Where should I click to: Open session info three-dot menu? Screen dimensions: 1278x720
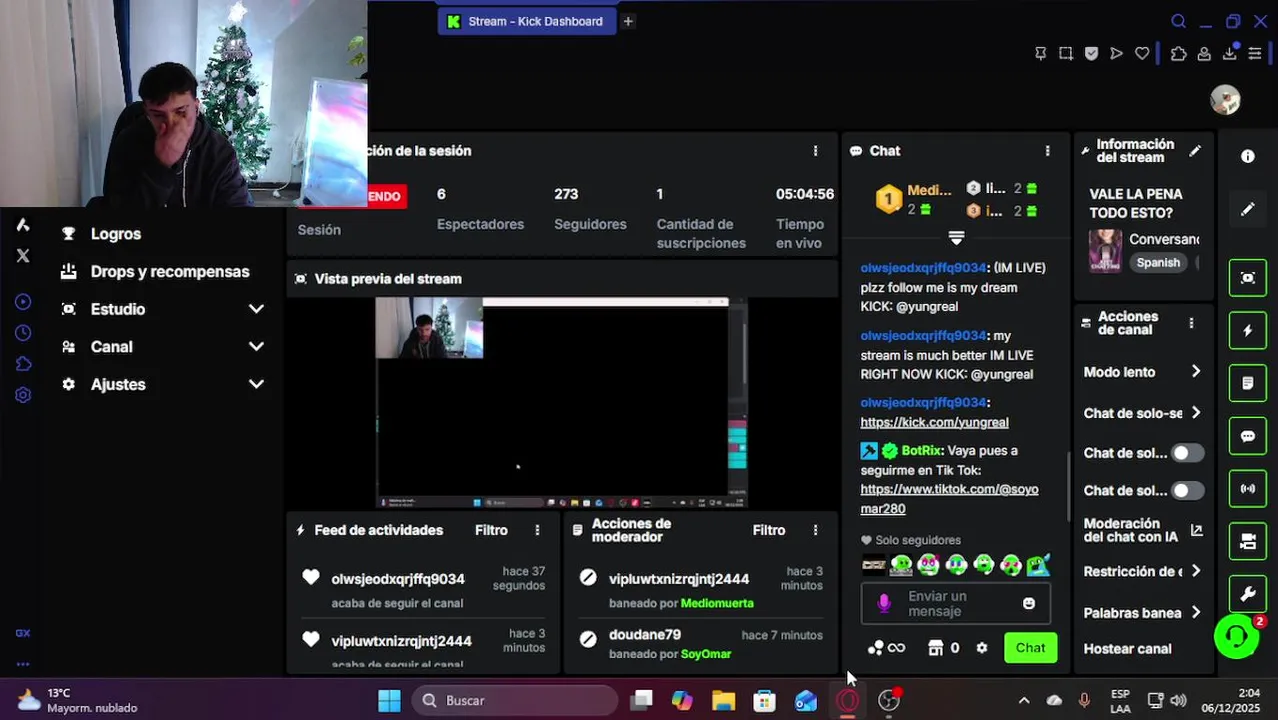pos(815,151)
